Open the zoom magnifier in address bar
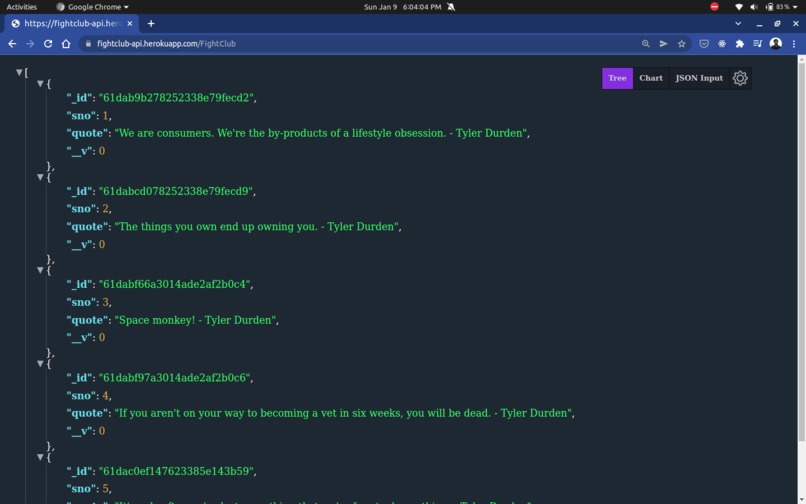806x504 pixels. 646,44
